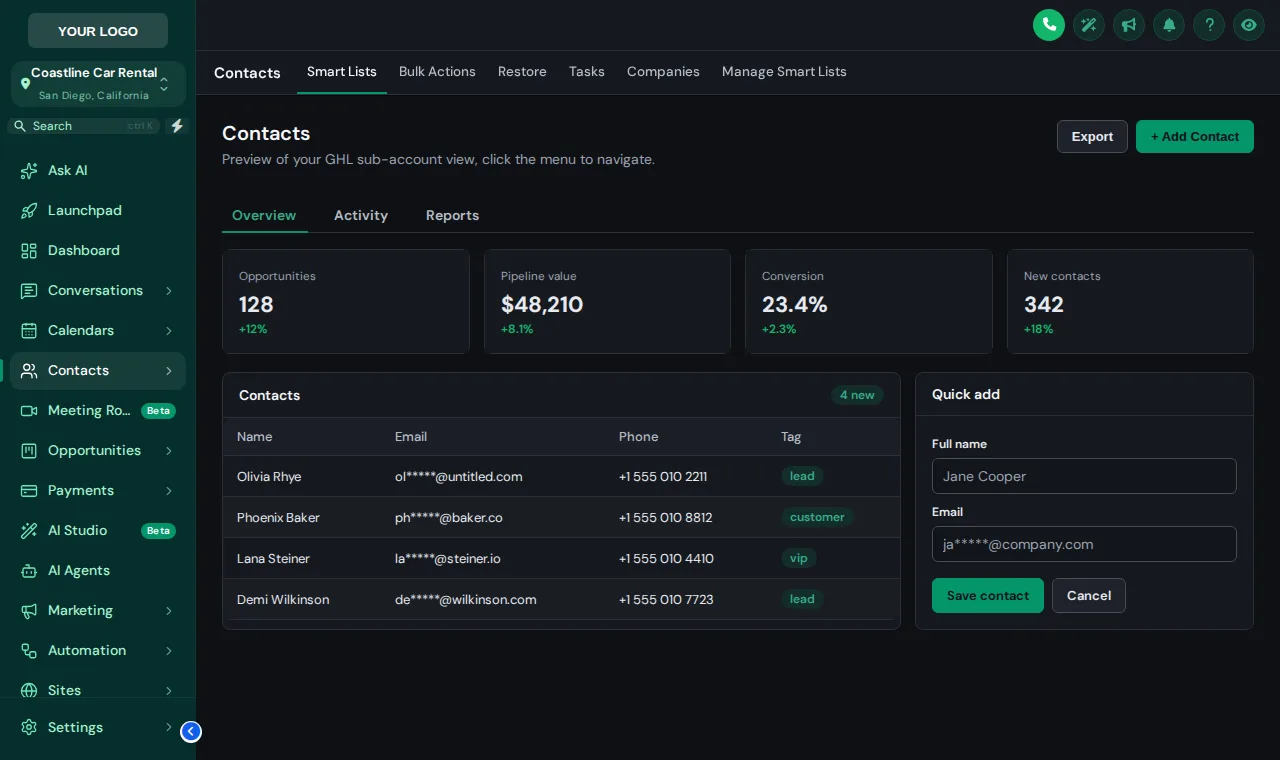Select the Activity tab
The height and width of the screenshot is (760, 1280).
pyautogui.click(x=361, y=215)
